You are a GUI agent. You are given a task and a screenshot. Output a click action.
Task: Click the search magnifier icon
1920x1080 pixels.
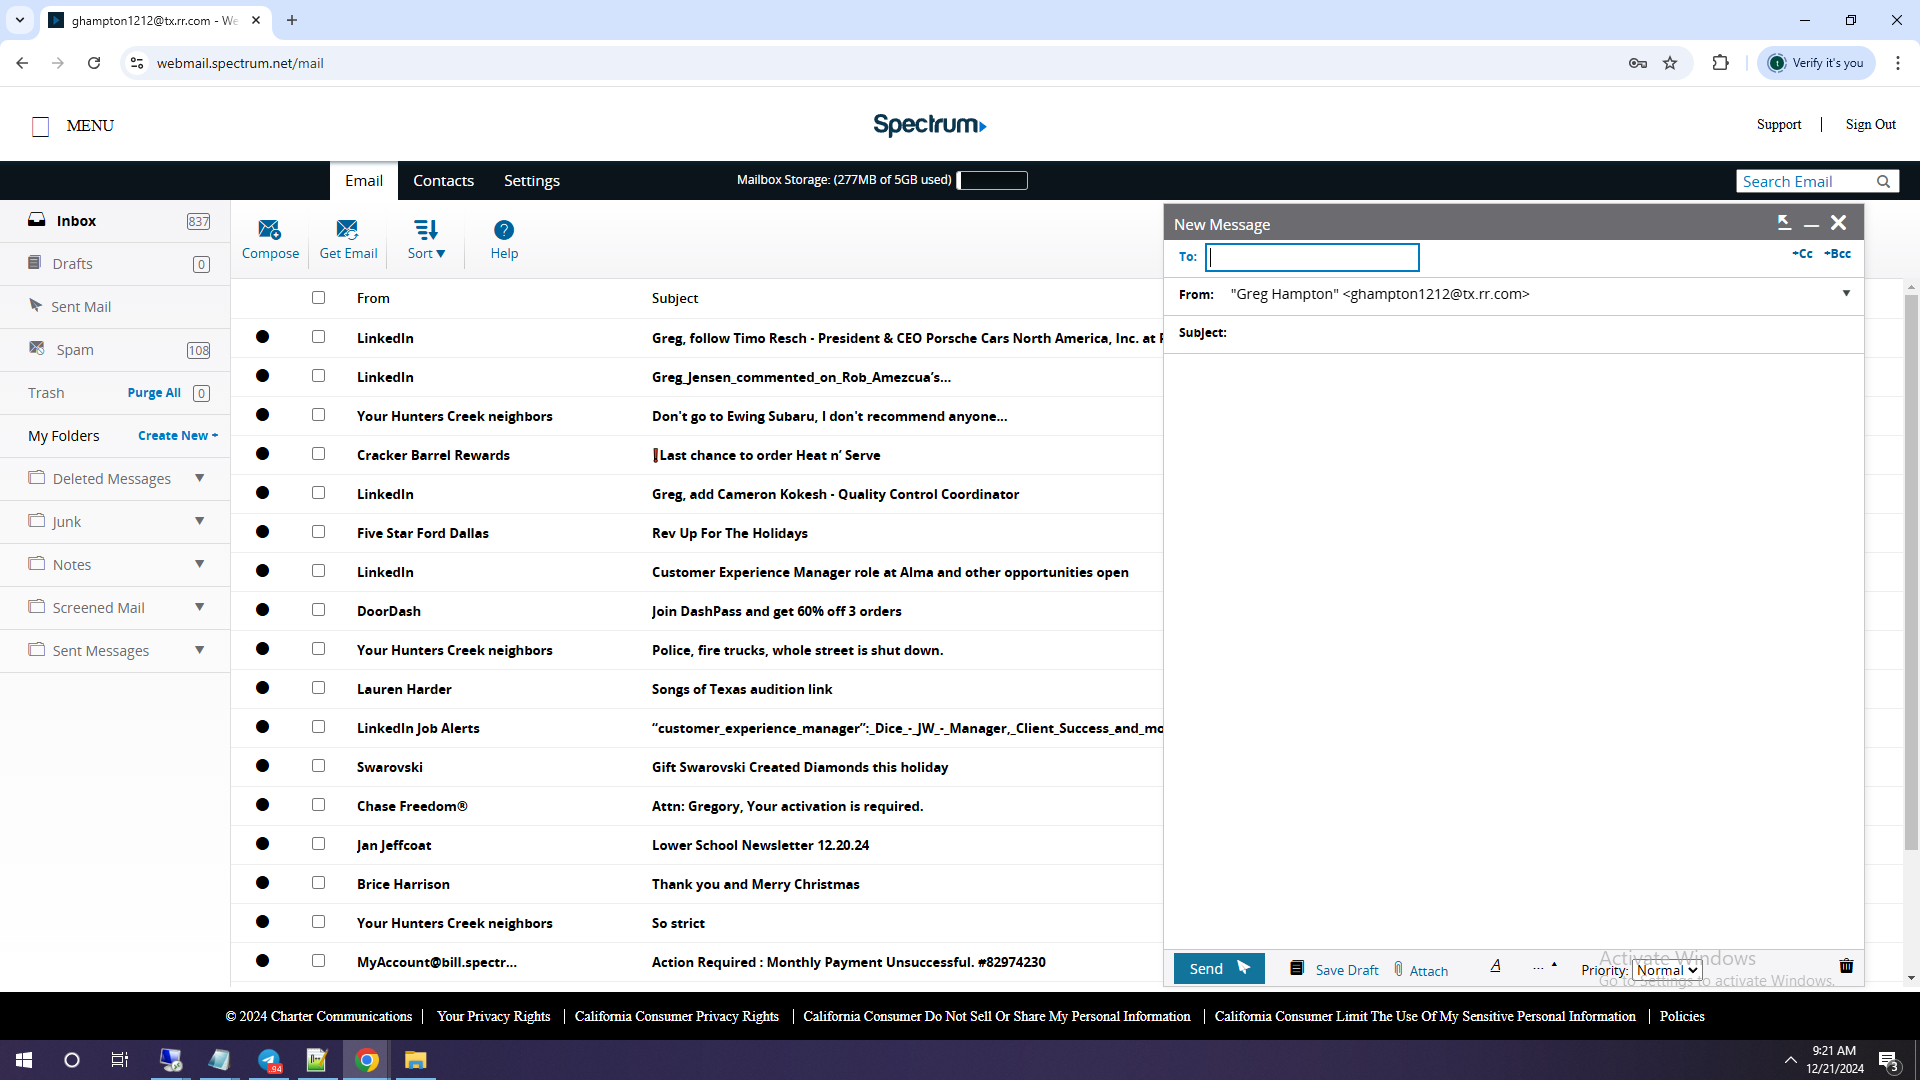pyautogui.click(x=1883, y=181)
